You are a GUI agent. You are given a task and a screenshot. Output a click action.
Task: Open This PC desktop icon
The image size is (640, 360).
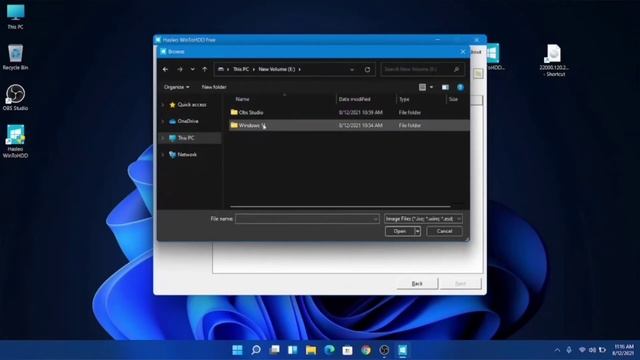coord(15,17)
